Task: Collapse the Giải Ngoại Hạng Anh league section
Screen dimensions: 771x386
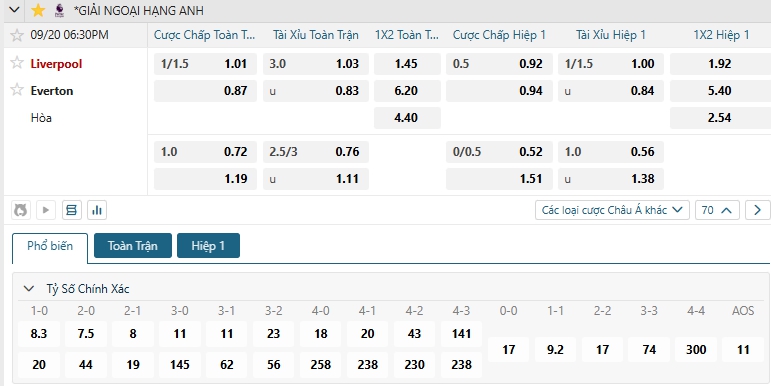Action: [x=14, y=10]
